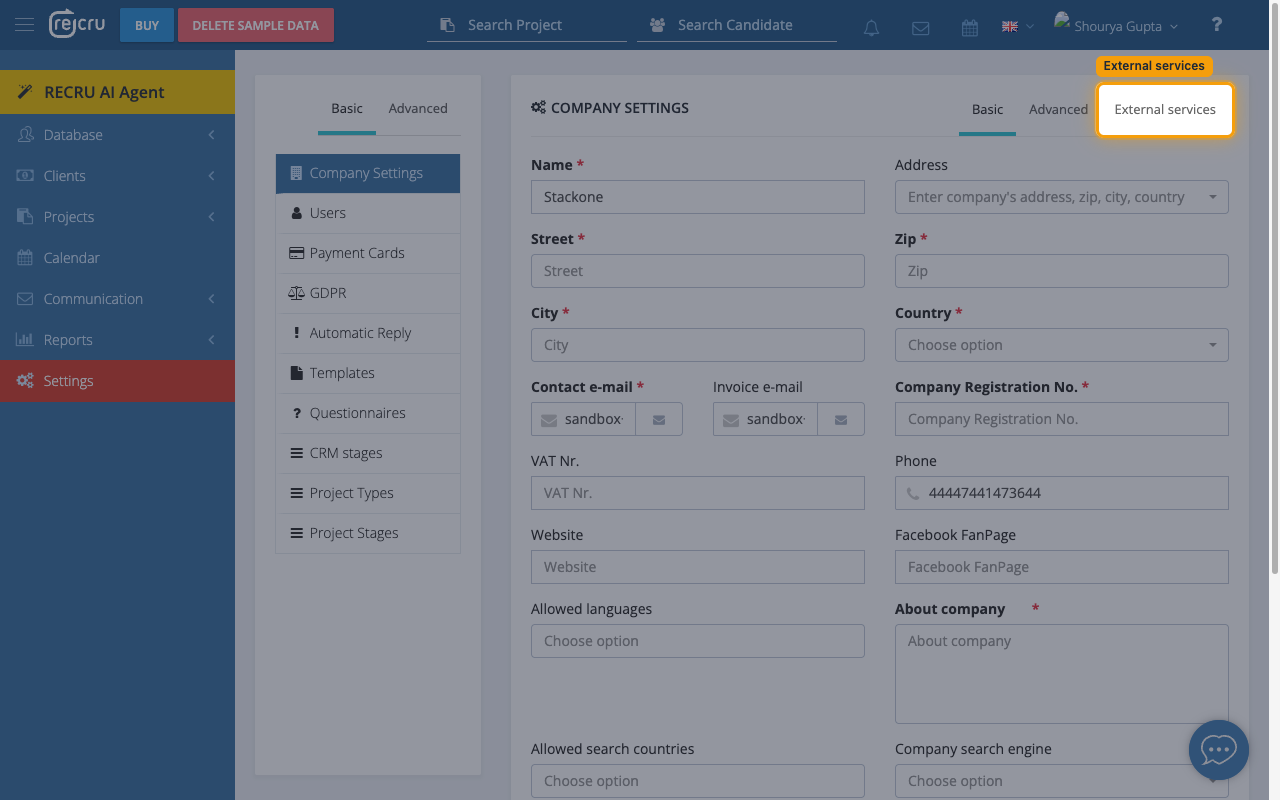Viewport: 1280px width, 800px height.
Task: Open the help question mark icon
Action: pos(1217,25)
